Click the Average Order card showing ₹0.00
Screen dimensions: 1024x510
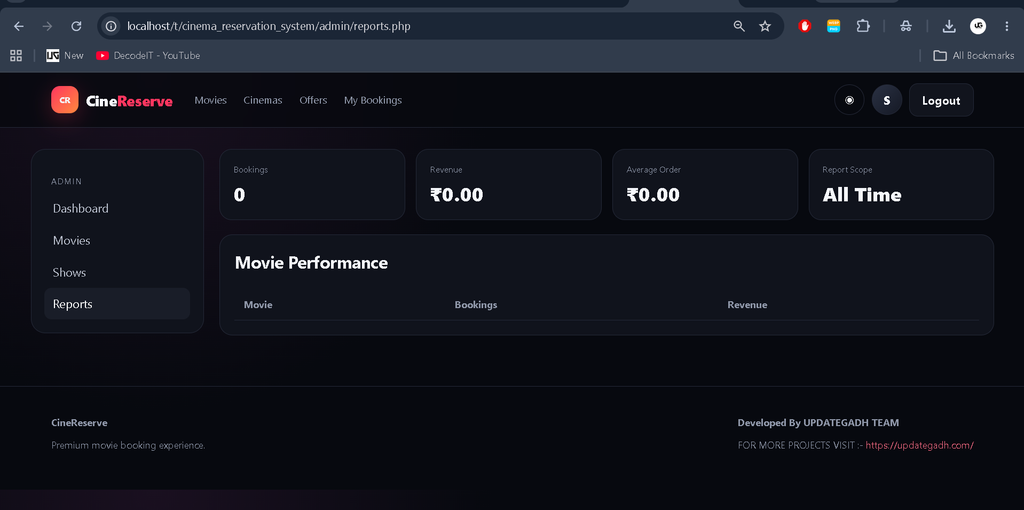tap(705, 185)
